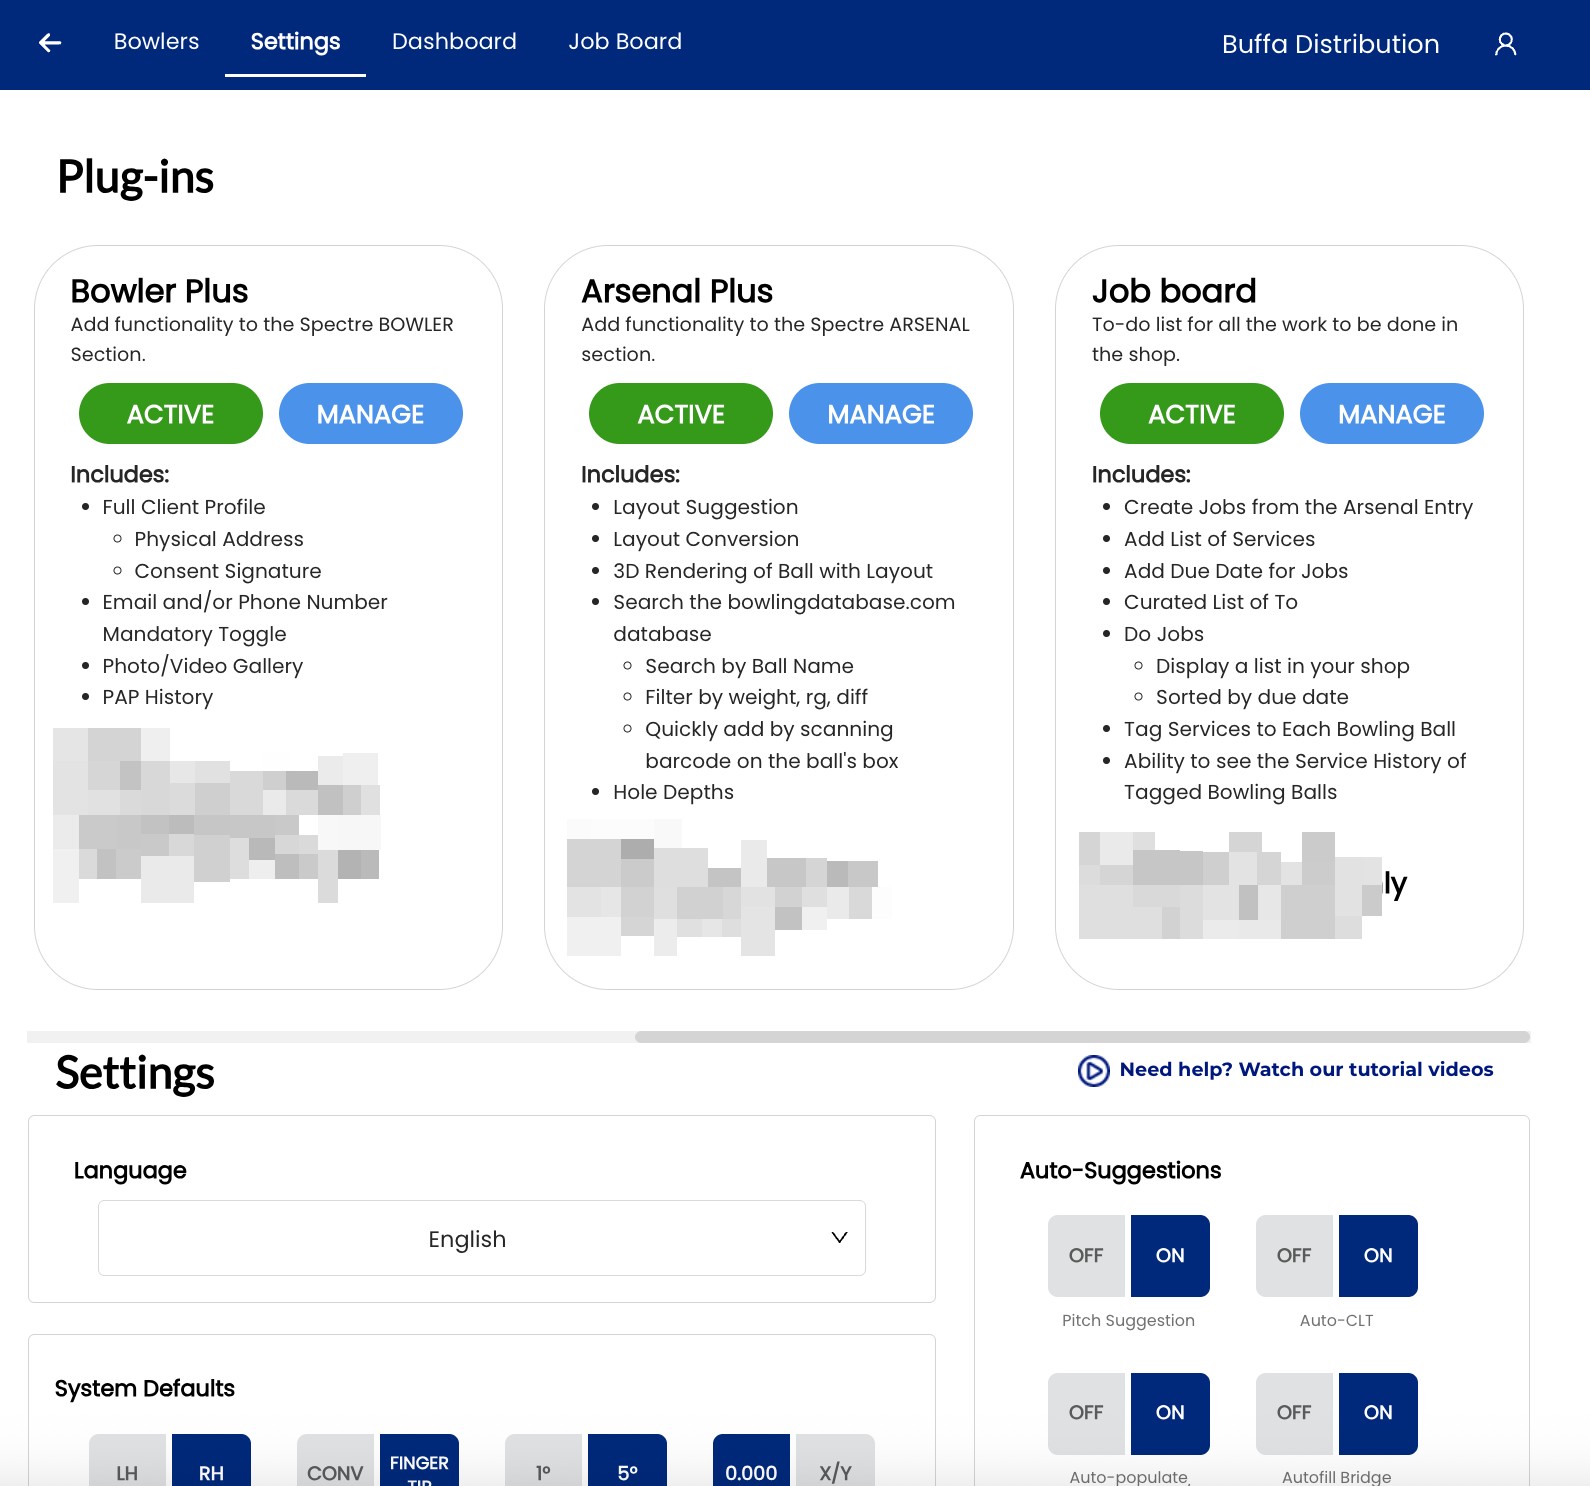Select LH in System Defaults
Image resolution: width=1590 pixels, height=1486 pixels.
click(x=128, y=1461)
